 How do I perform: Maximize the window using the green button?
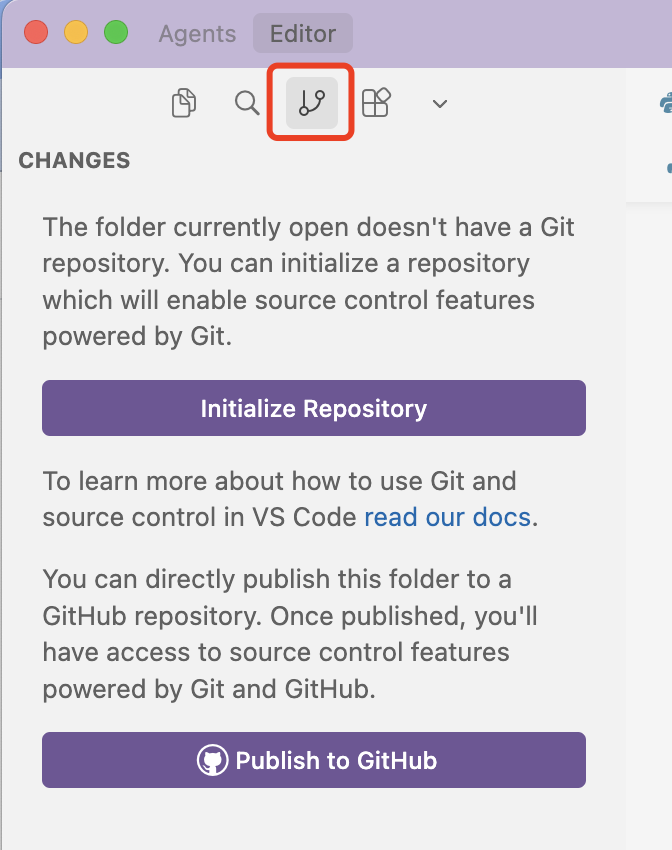pyautogui.click(x=116, y=32)
